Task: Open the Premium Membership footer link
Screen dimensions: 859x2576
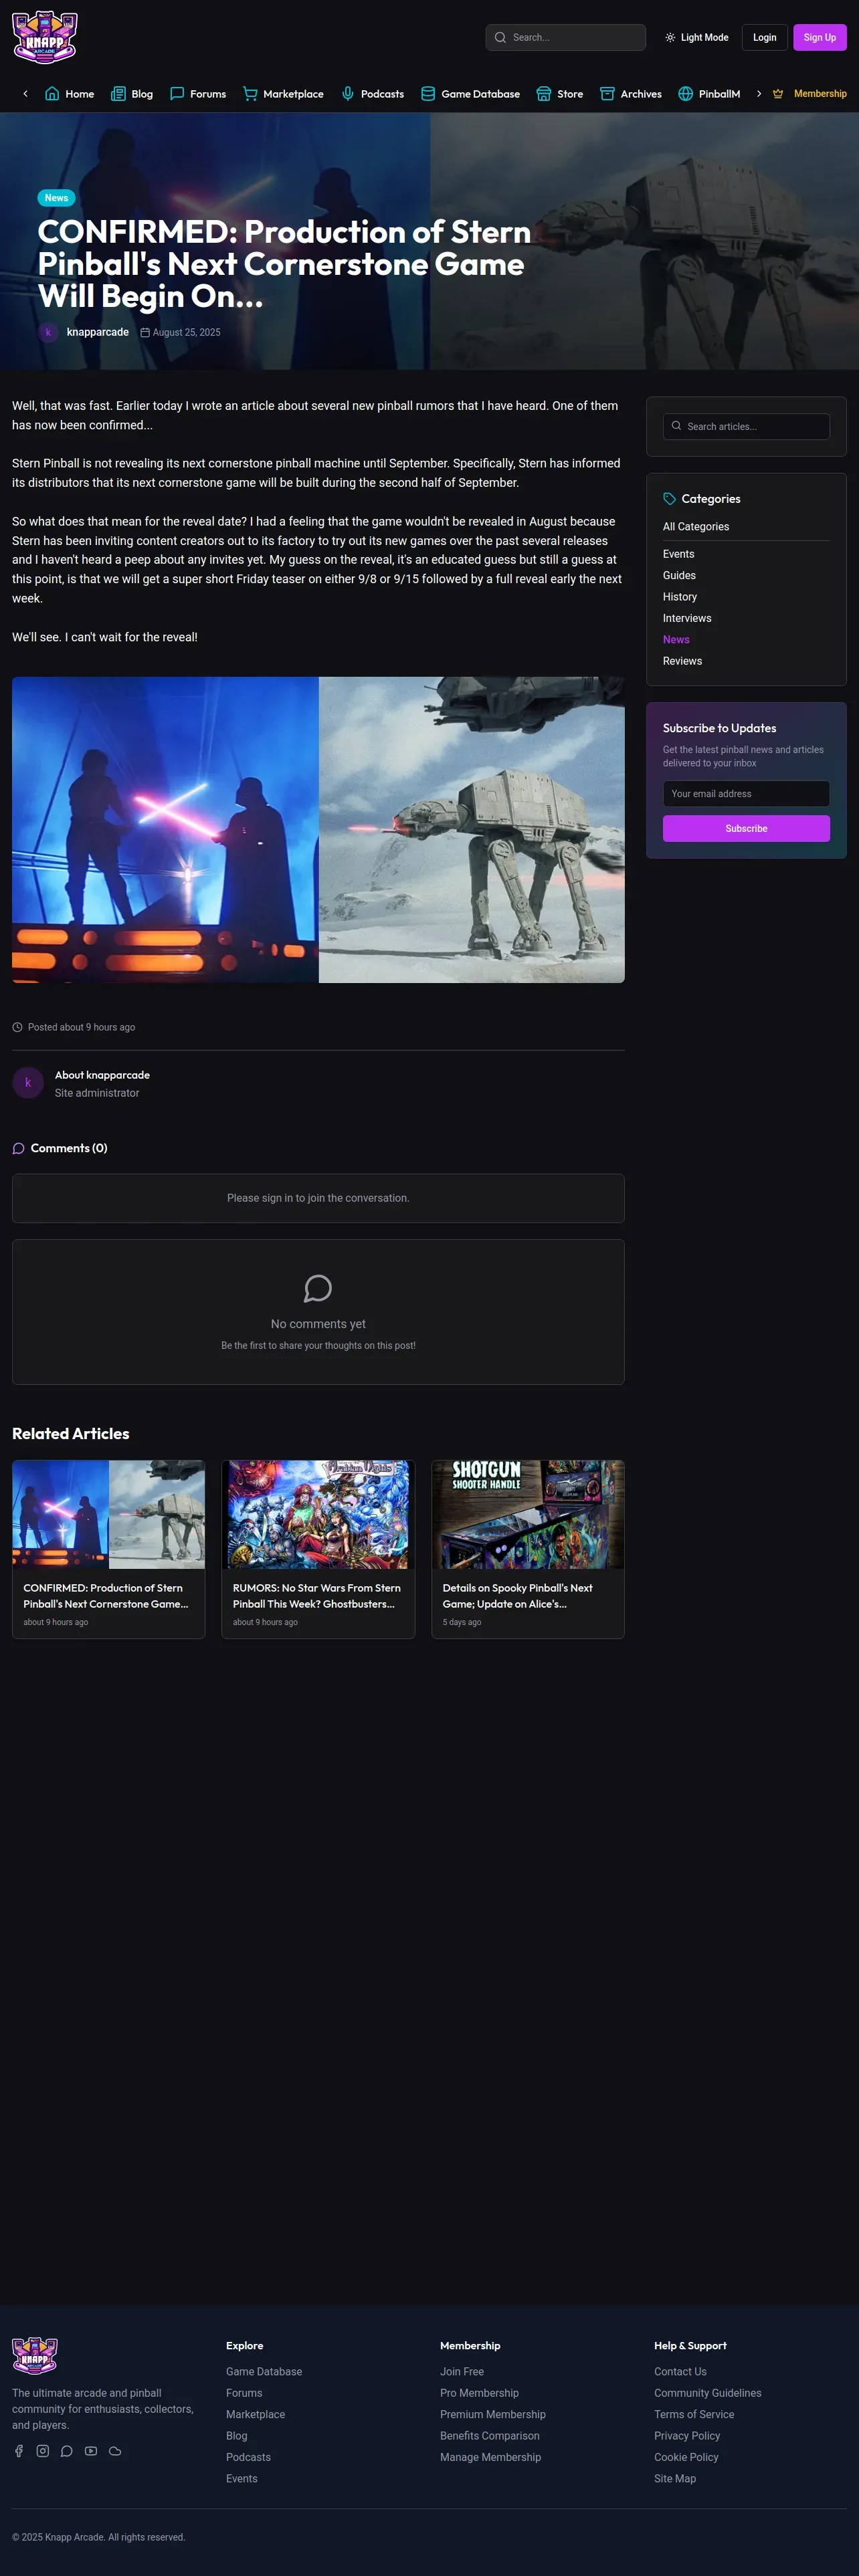Action: (493, 2415)
